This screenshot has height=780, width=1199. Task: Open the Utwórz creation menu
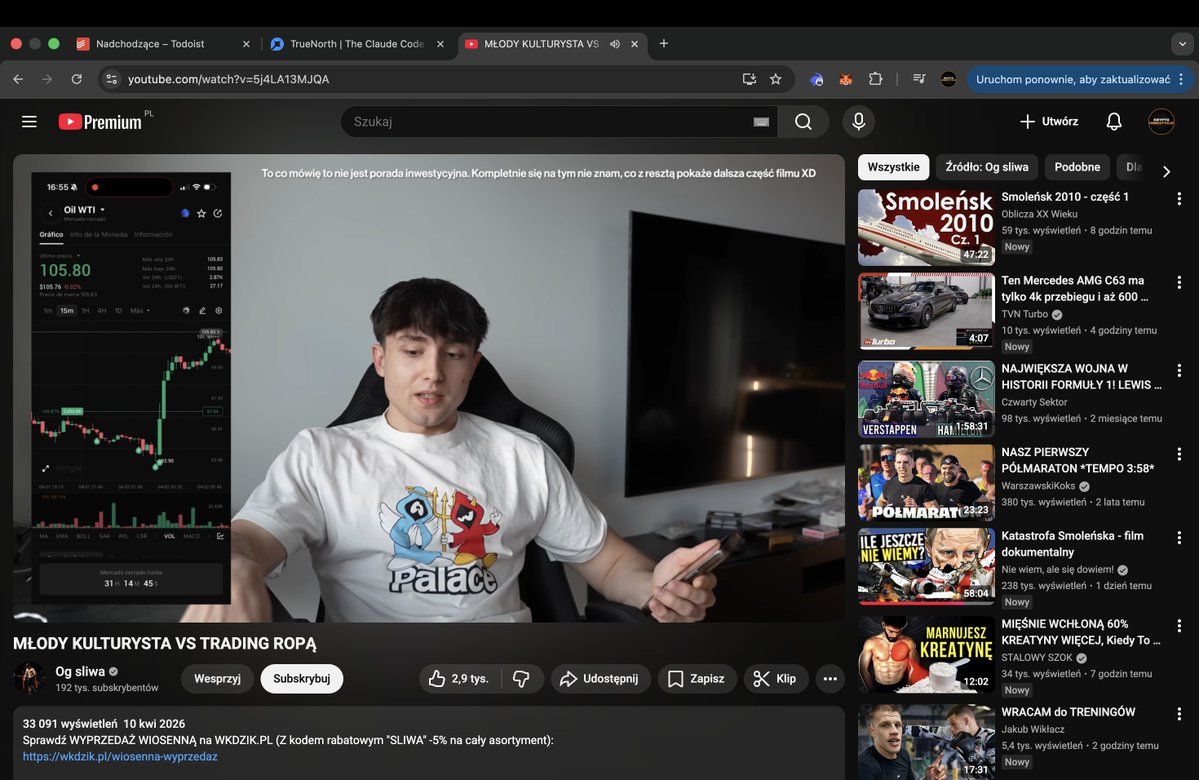1048,121
